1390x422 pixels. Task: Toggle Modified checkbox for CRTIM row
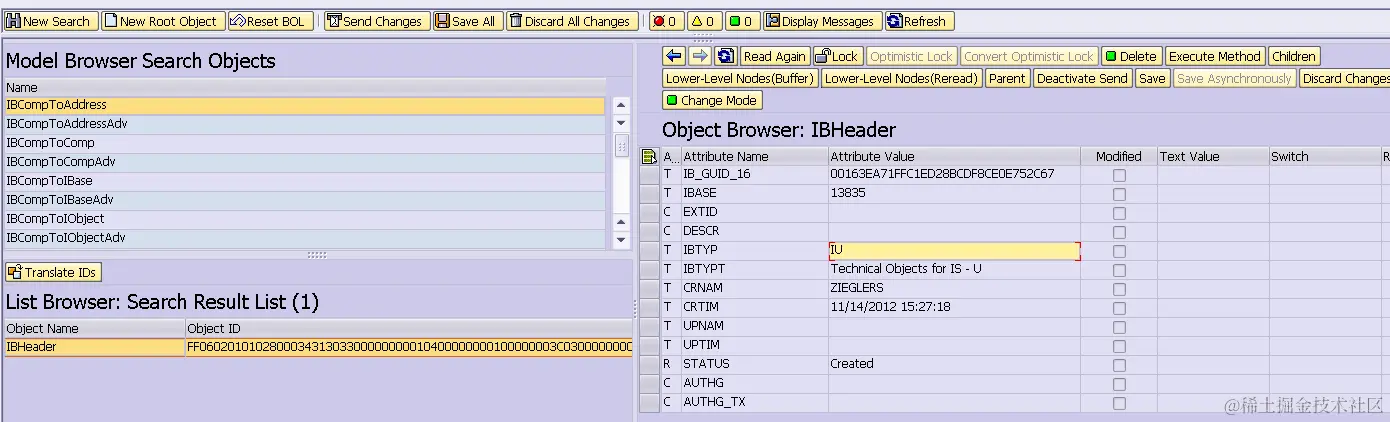point(1119,308)
